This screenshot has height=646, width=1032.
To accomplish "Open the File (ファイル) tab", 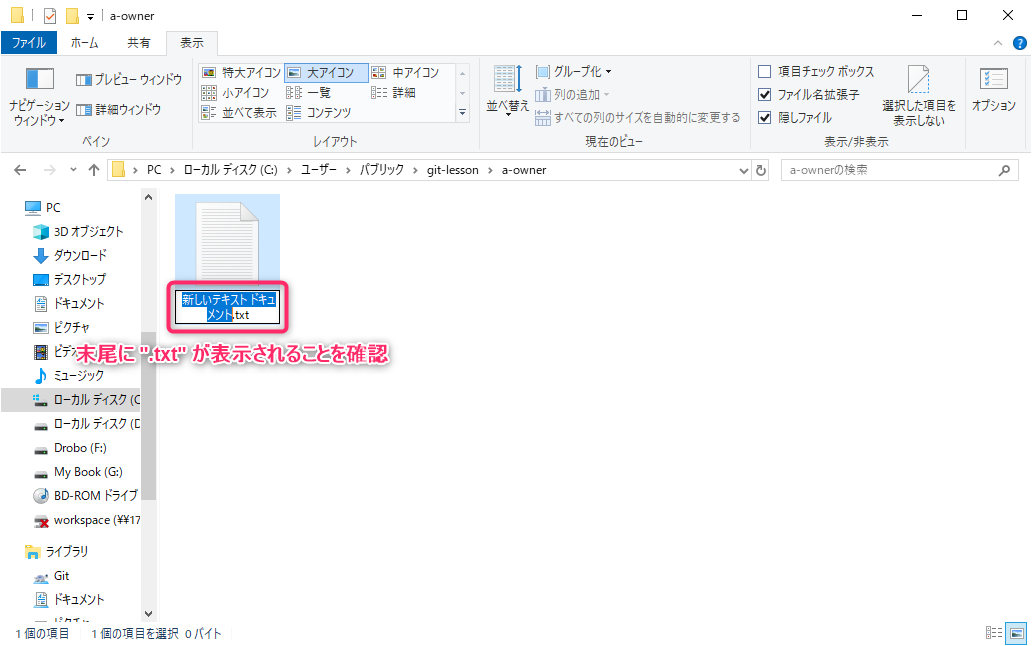I will coord(29,43).
